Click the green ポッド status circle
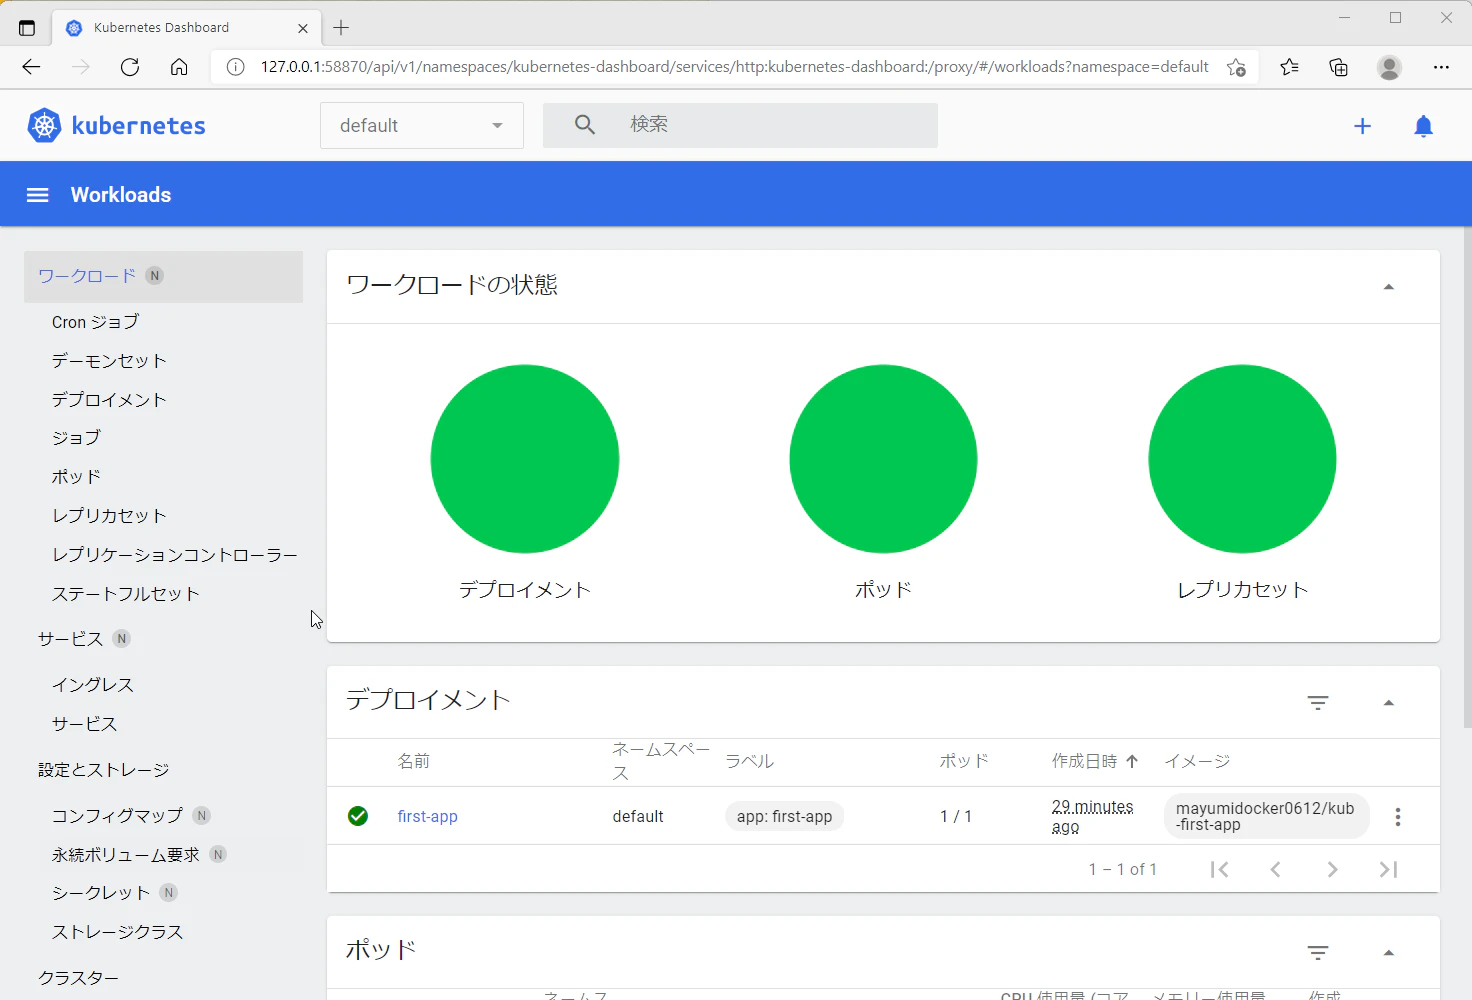 [x=883, y=459]
